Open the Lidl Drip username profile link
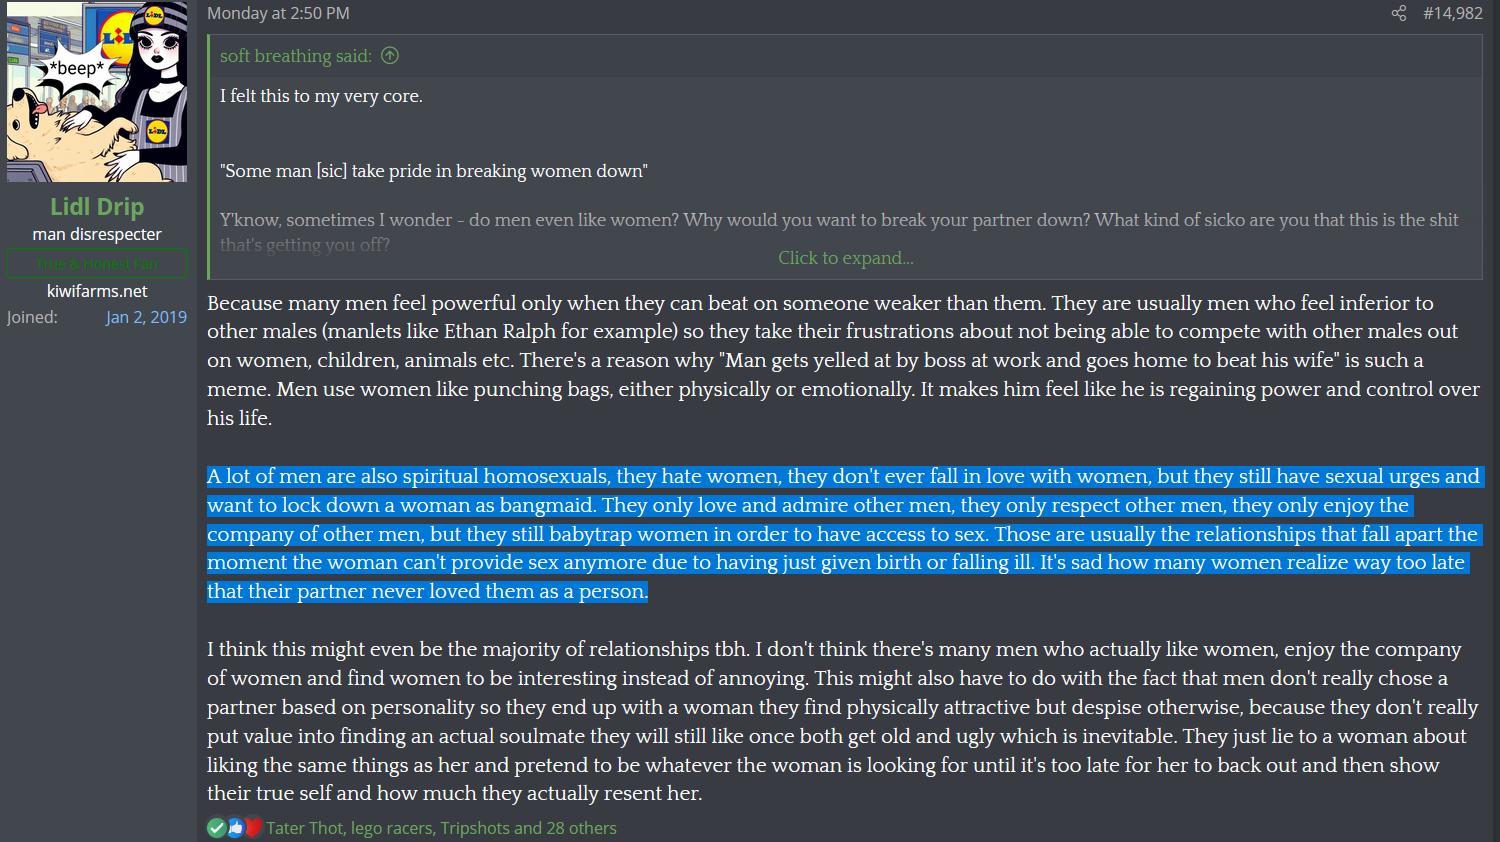Screen dimensions: 1500x842 [97, 207]
